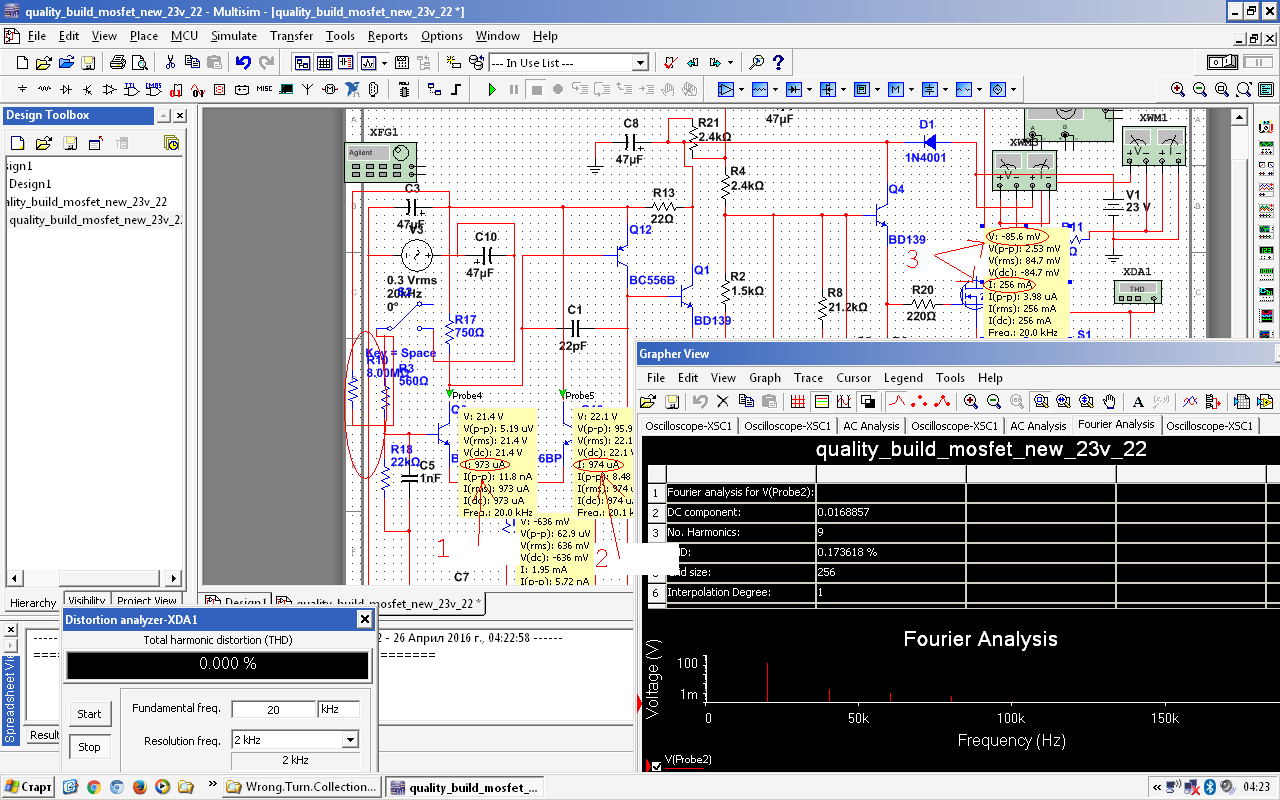
Task: Toggle show lines trace style in Grapher
Action: coord(897,401)
